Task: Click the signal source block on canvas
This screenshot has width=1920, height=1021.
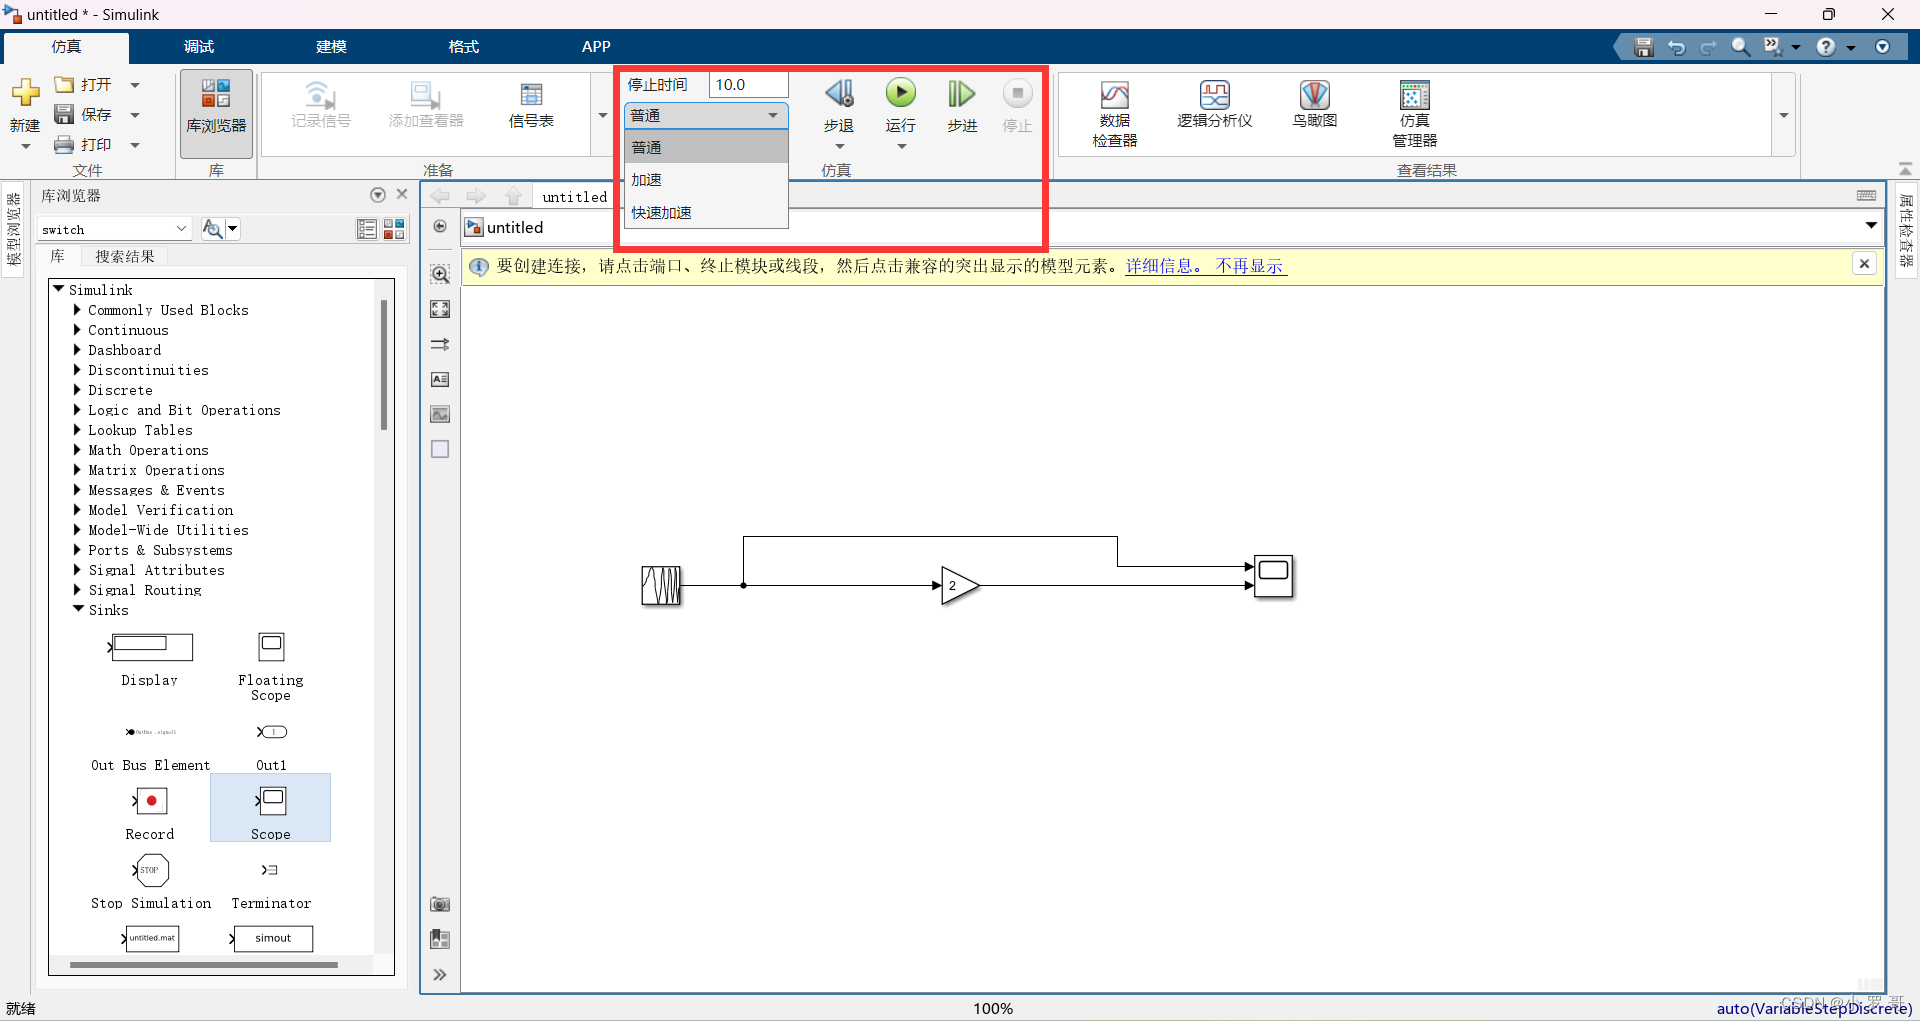Action: (661, 585)
